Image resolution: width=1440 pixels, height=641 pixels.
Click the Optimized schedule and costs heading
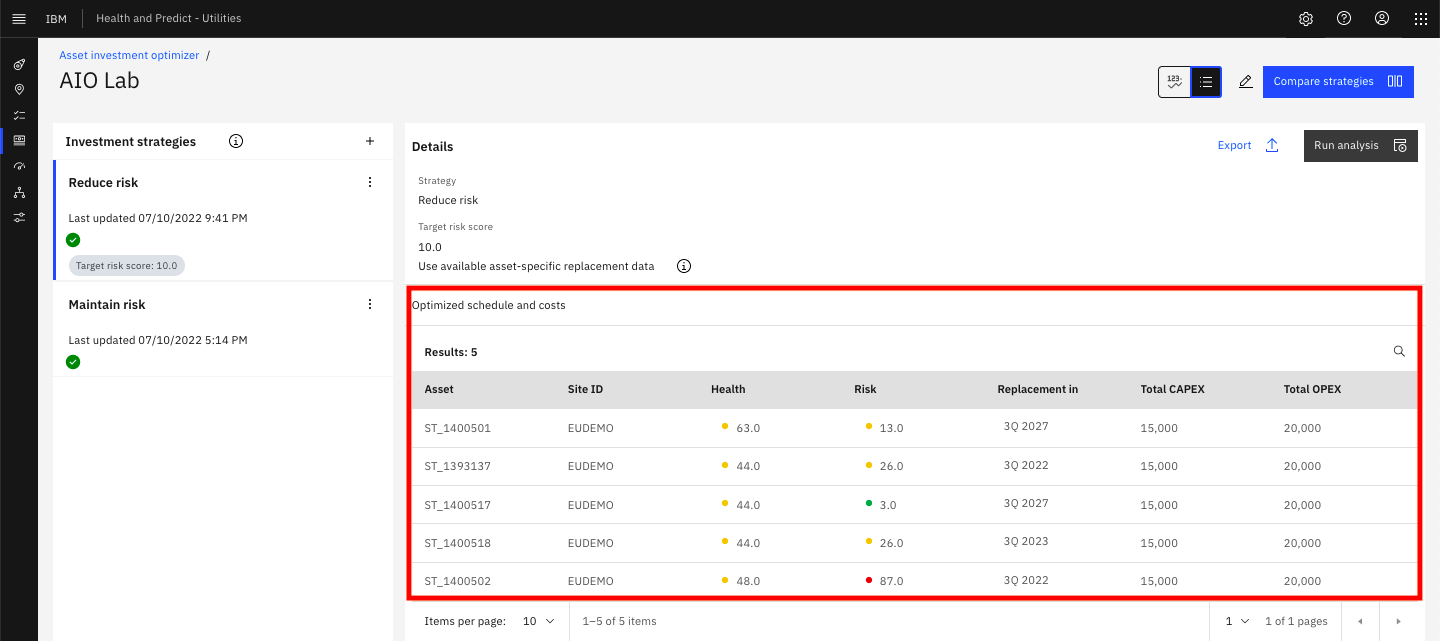(x=489, y=306)
